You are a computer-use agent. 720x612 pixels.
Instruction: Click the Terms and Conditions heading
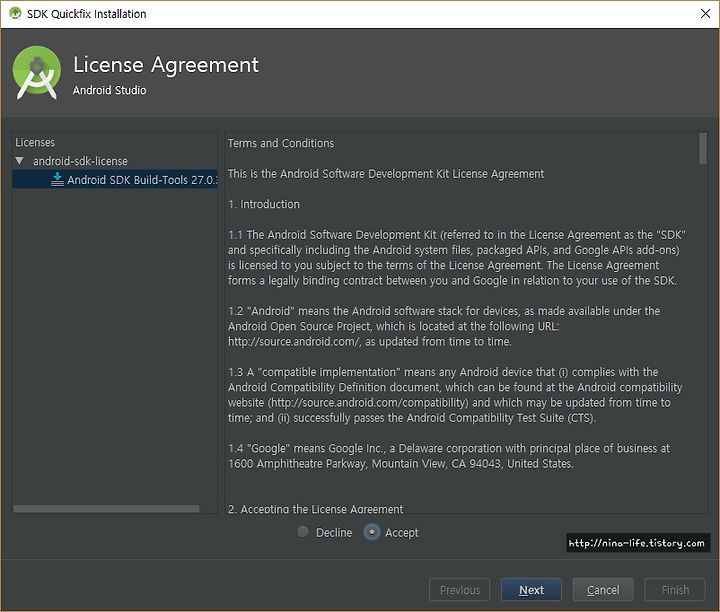pyautogui.click(x=281, y=143)
